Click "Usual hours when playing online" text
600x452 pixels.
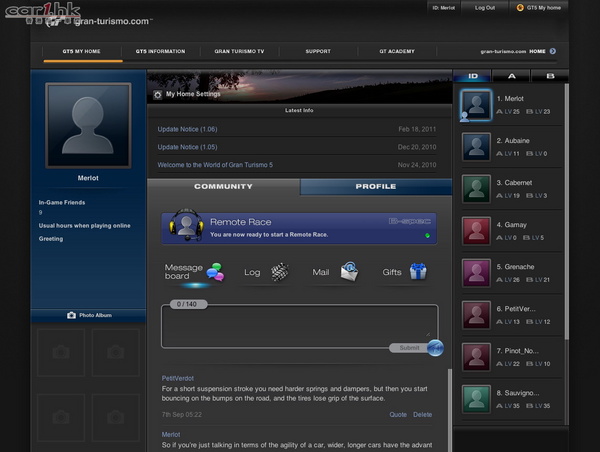pyautogui.click(x=85, y=226)
